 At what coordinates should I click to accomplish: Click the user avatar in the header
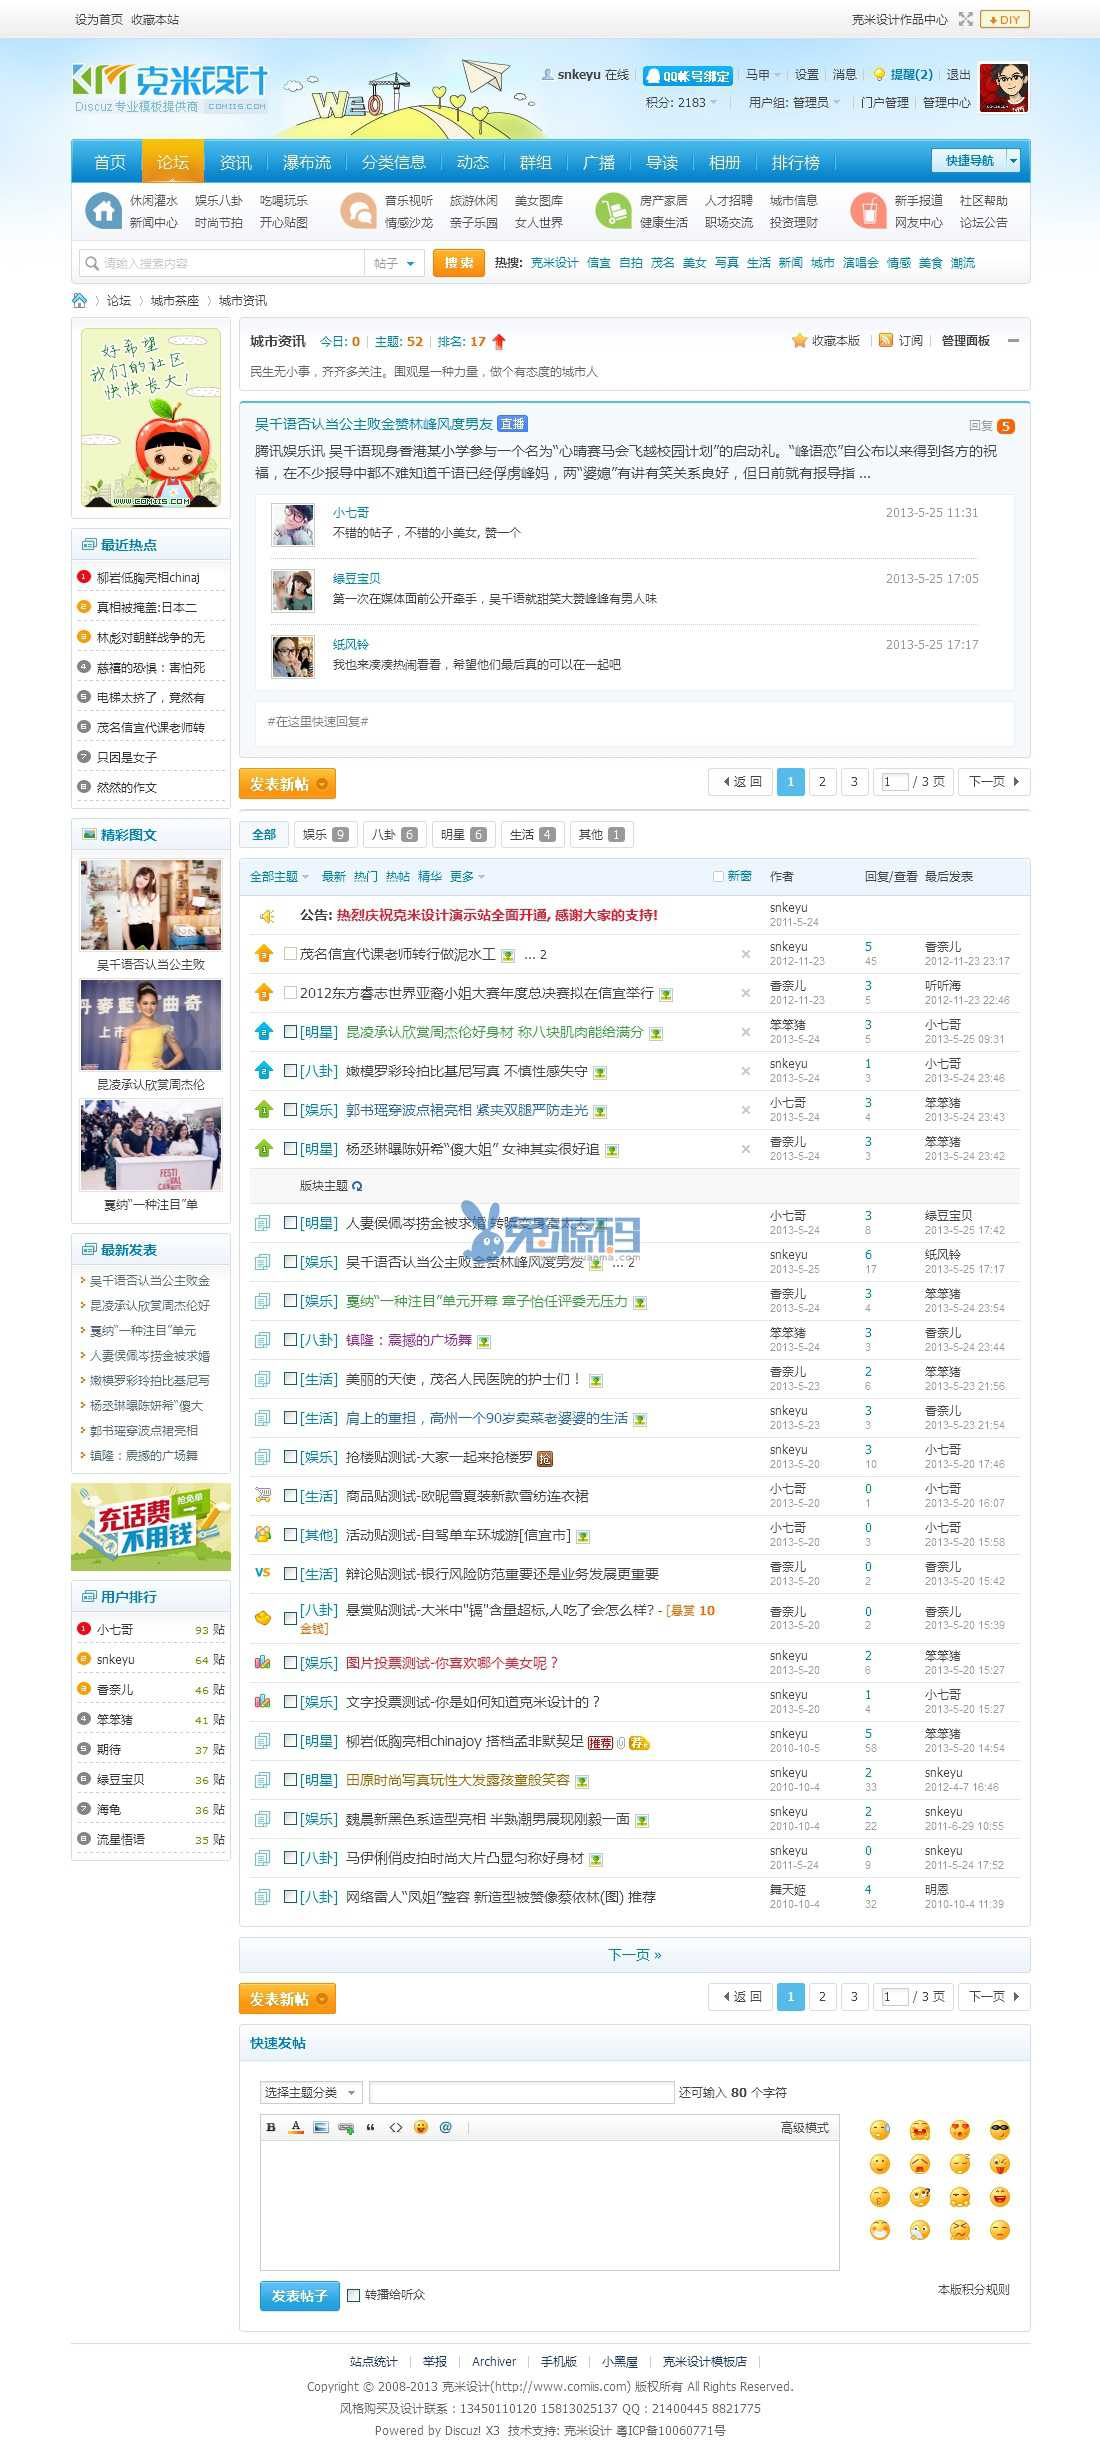(1004, 88)
